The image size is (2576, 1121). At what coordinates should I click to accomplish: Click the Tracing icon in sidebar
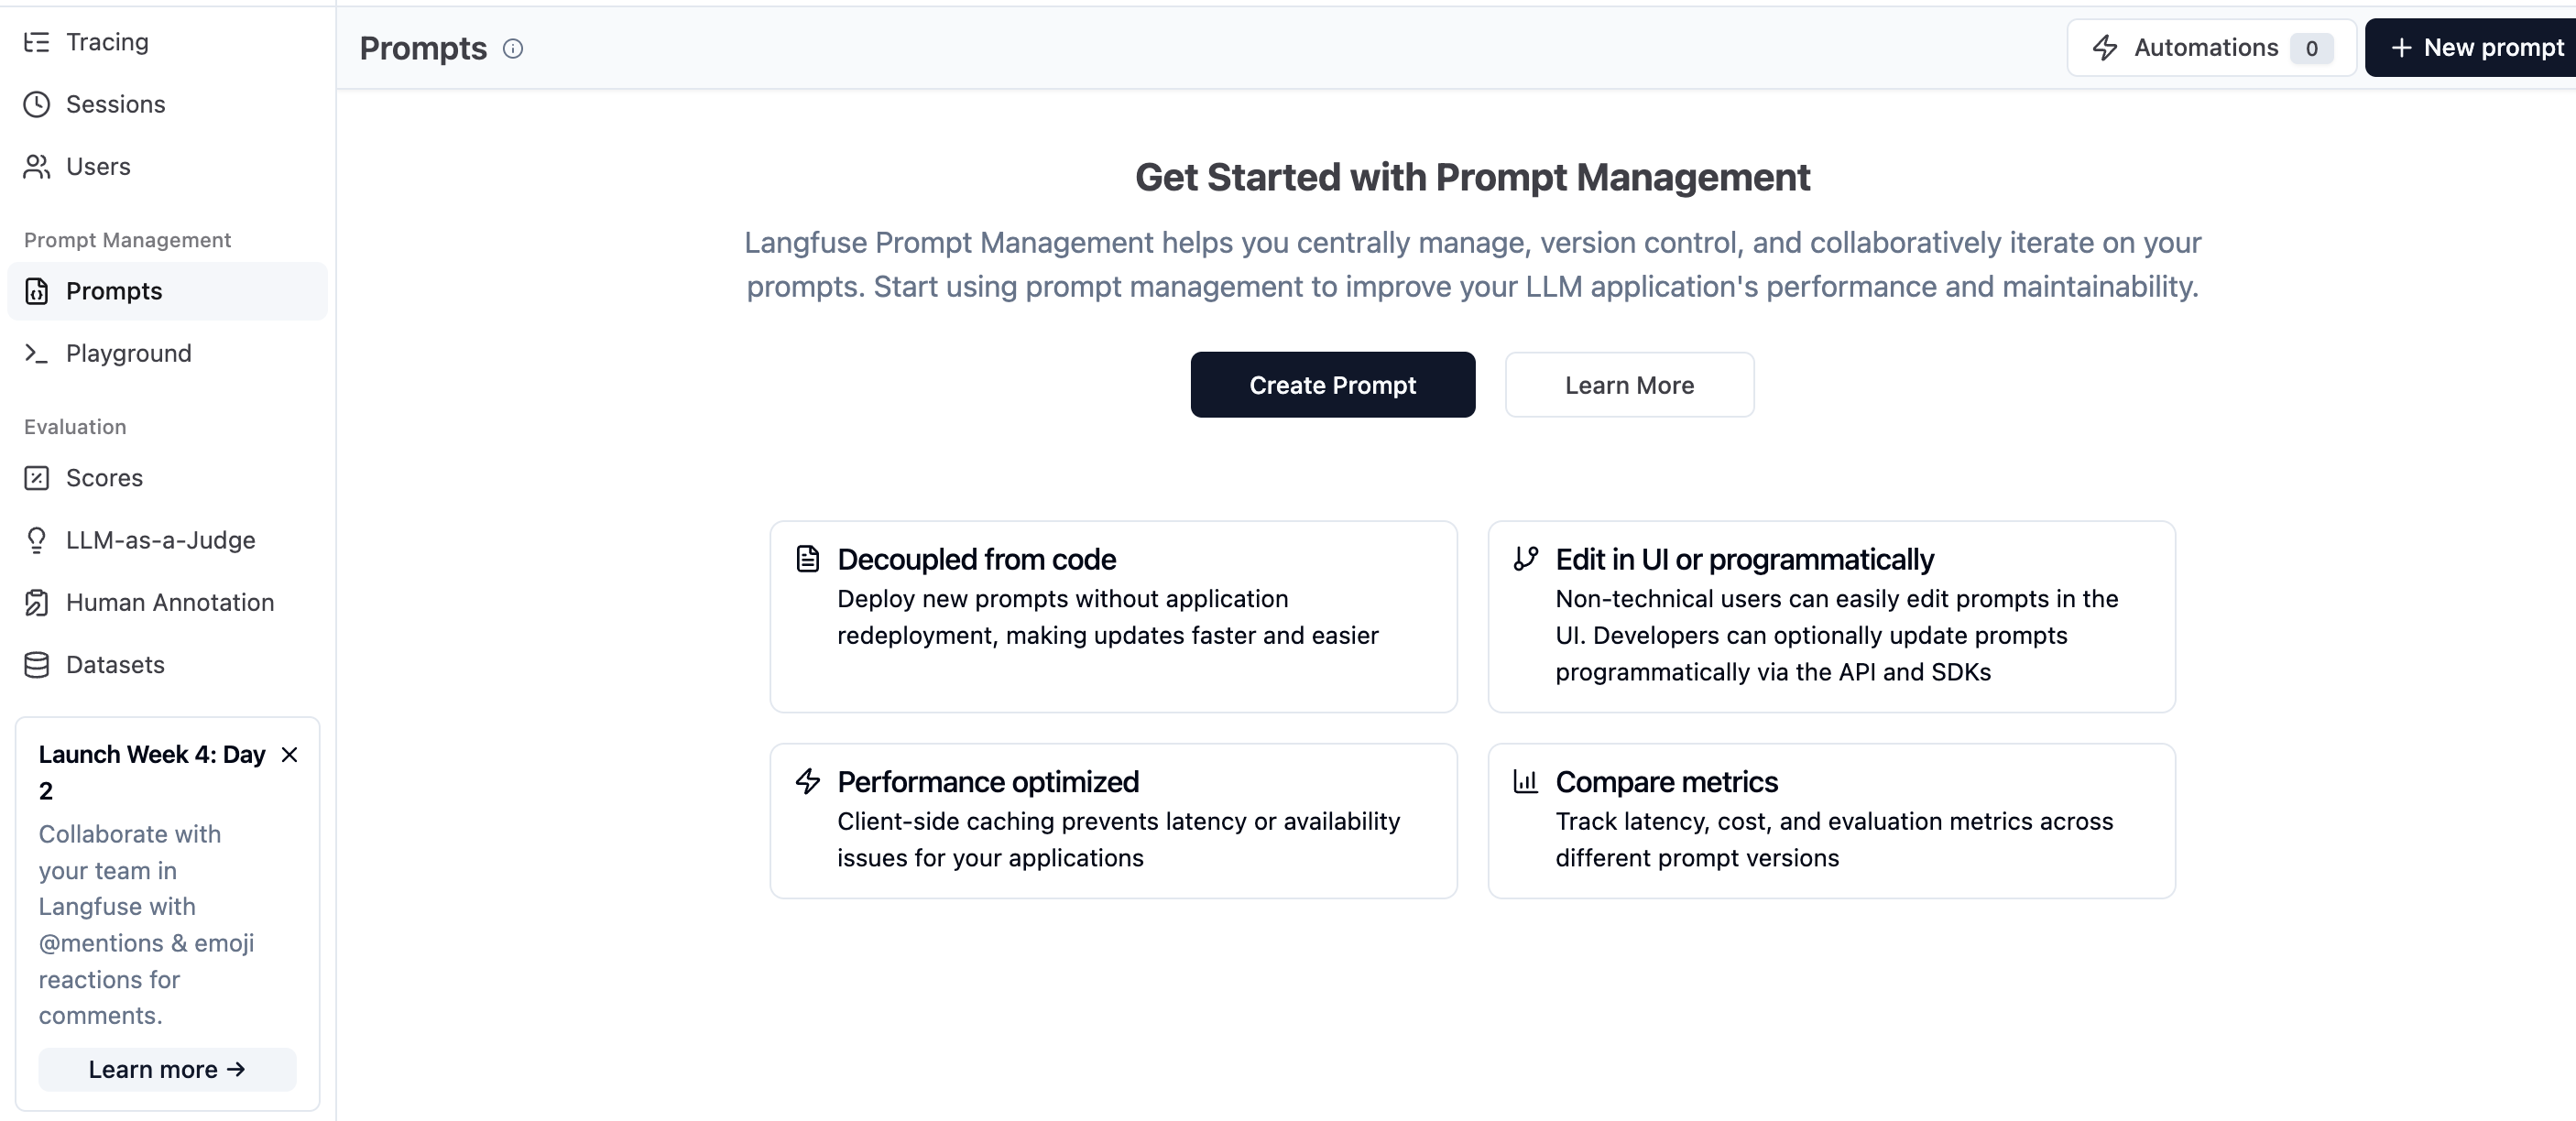point(37,42)
